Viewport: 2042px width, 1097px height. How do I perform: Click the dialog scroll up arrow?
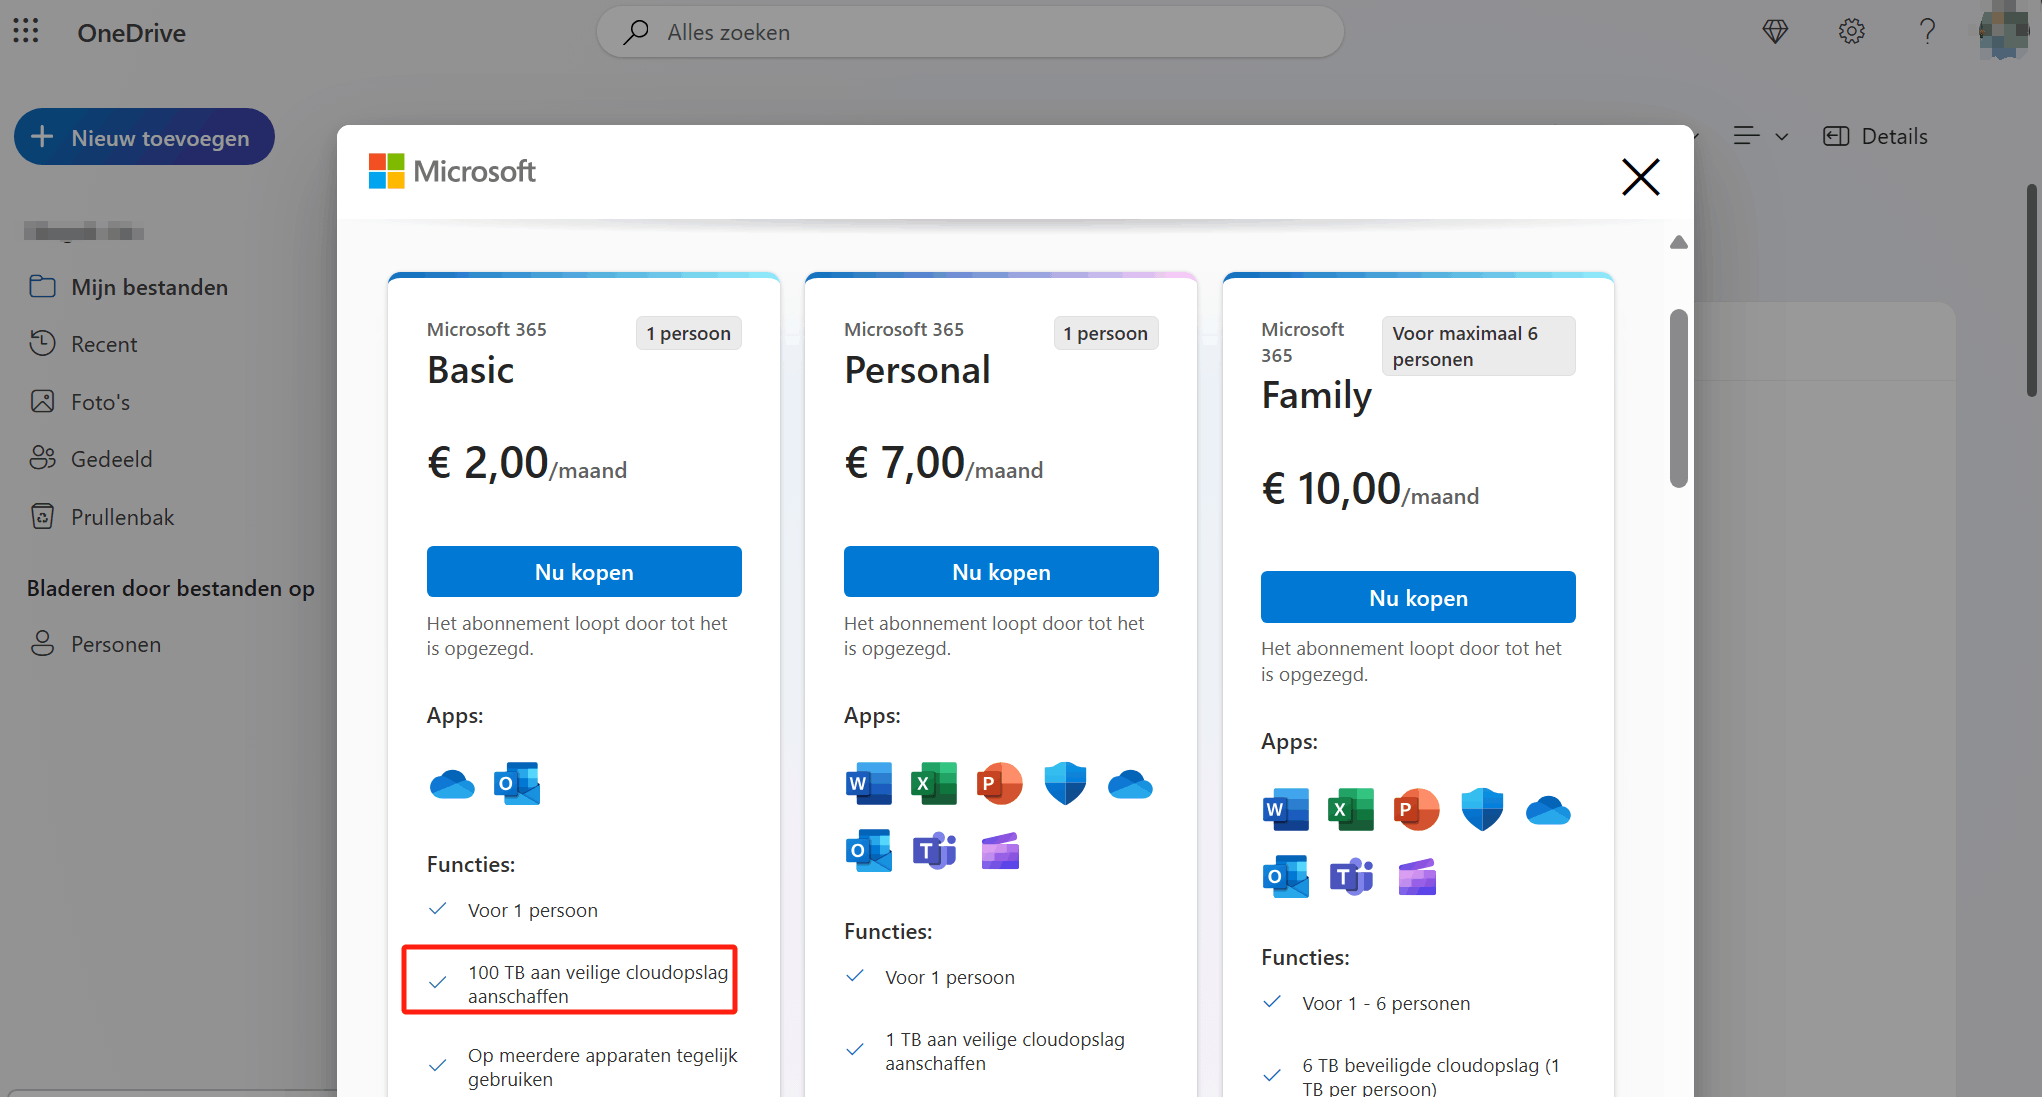click(1679, 242)
